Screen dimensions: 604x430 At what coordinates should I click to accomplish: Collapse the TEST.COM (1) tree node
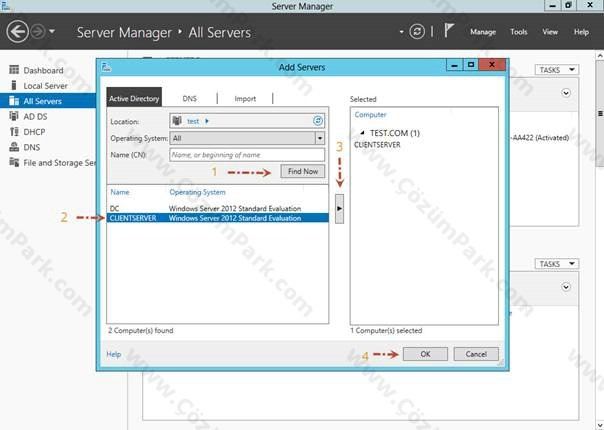point(362,133)
